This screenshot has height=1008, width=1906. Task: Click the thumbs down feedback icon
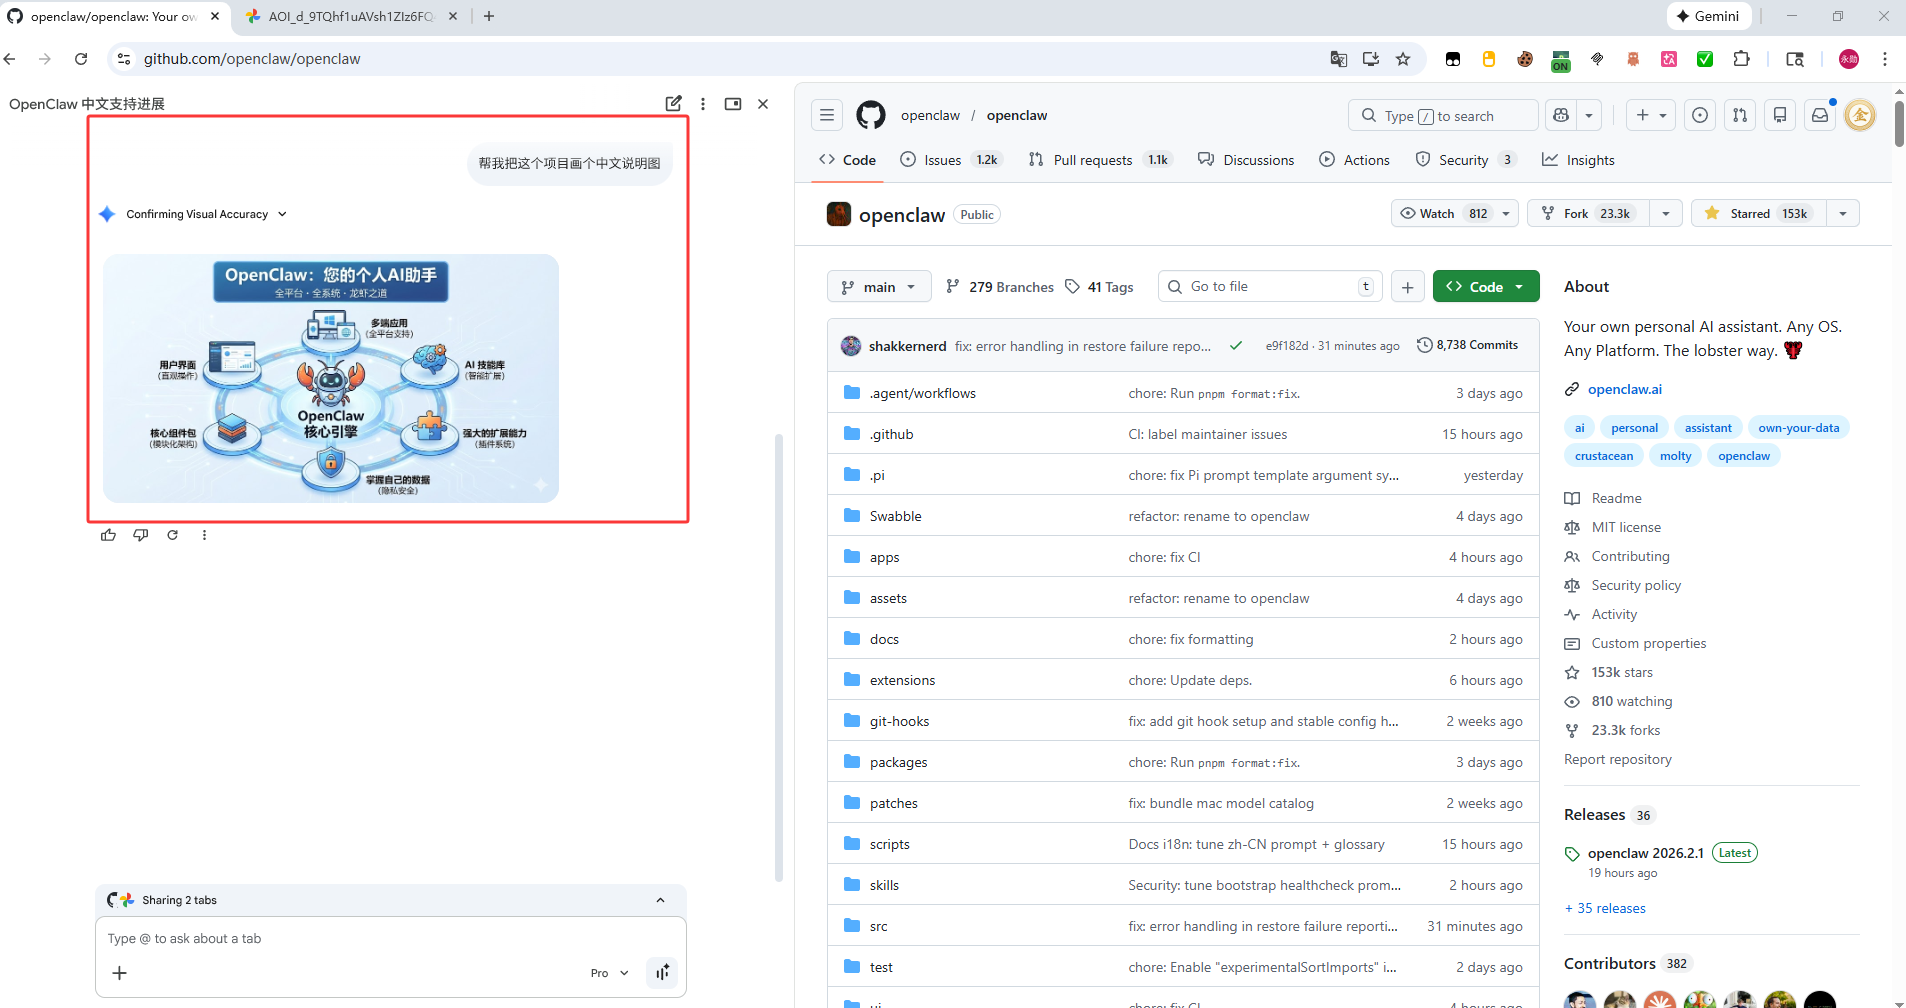coord(140,535)
